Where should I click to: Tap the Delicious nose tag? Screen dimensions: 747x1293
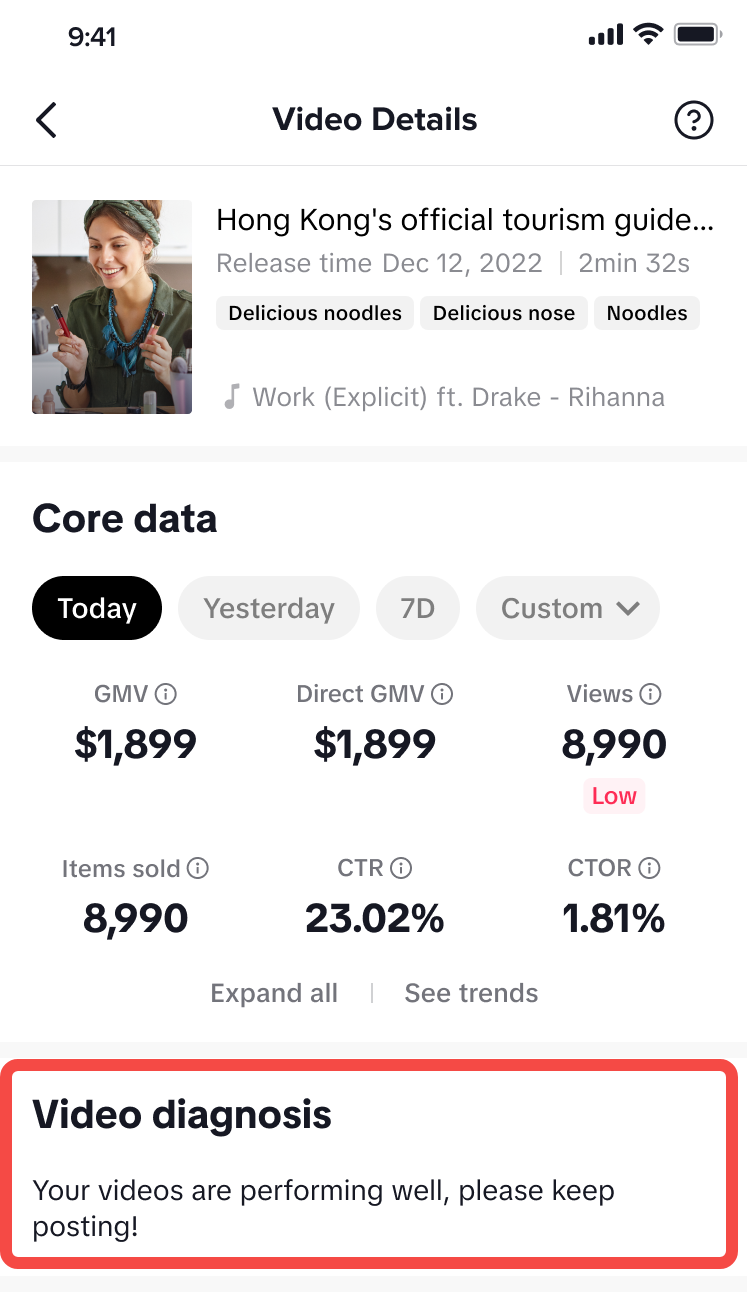point(504,313)
